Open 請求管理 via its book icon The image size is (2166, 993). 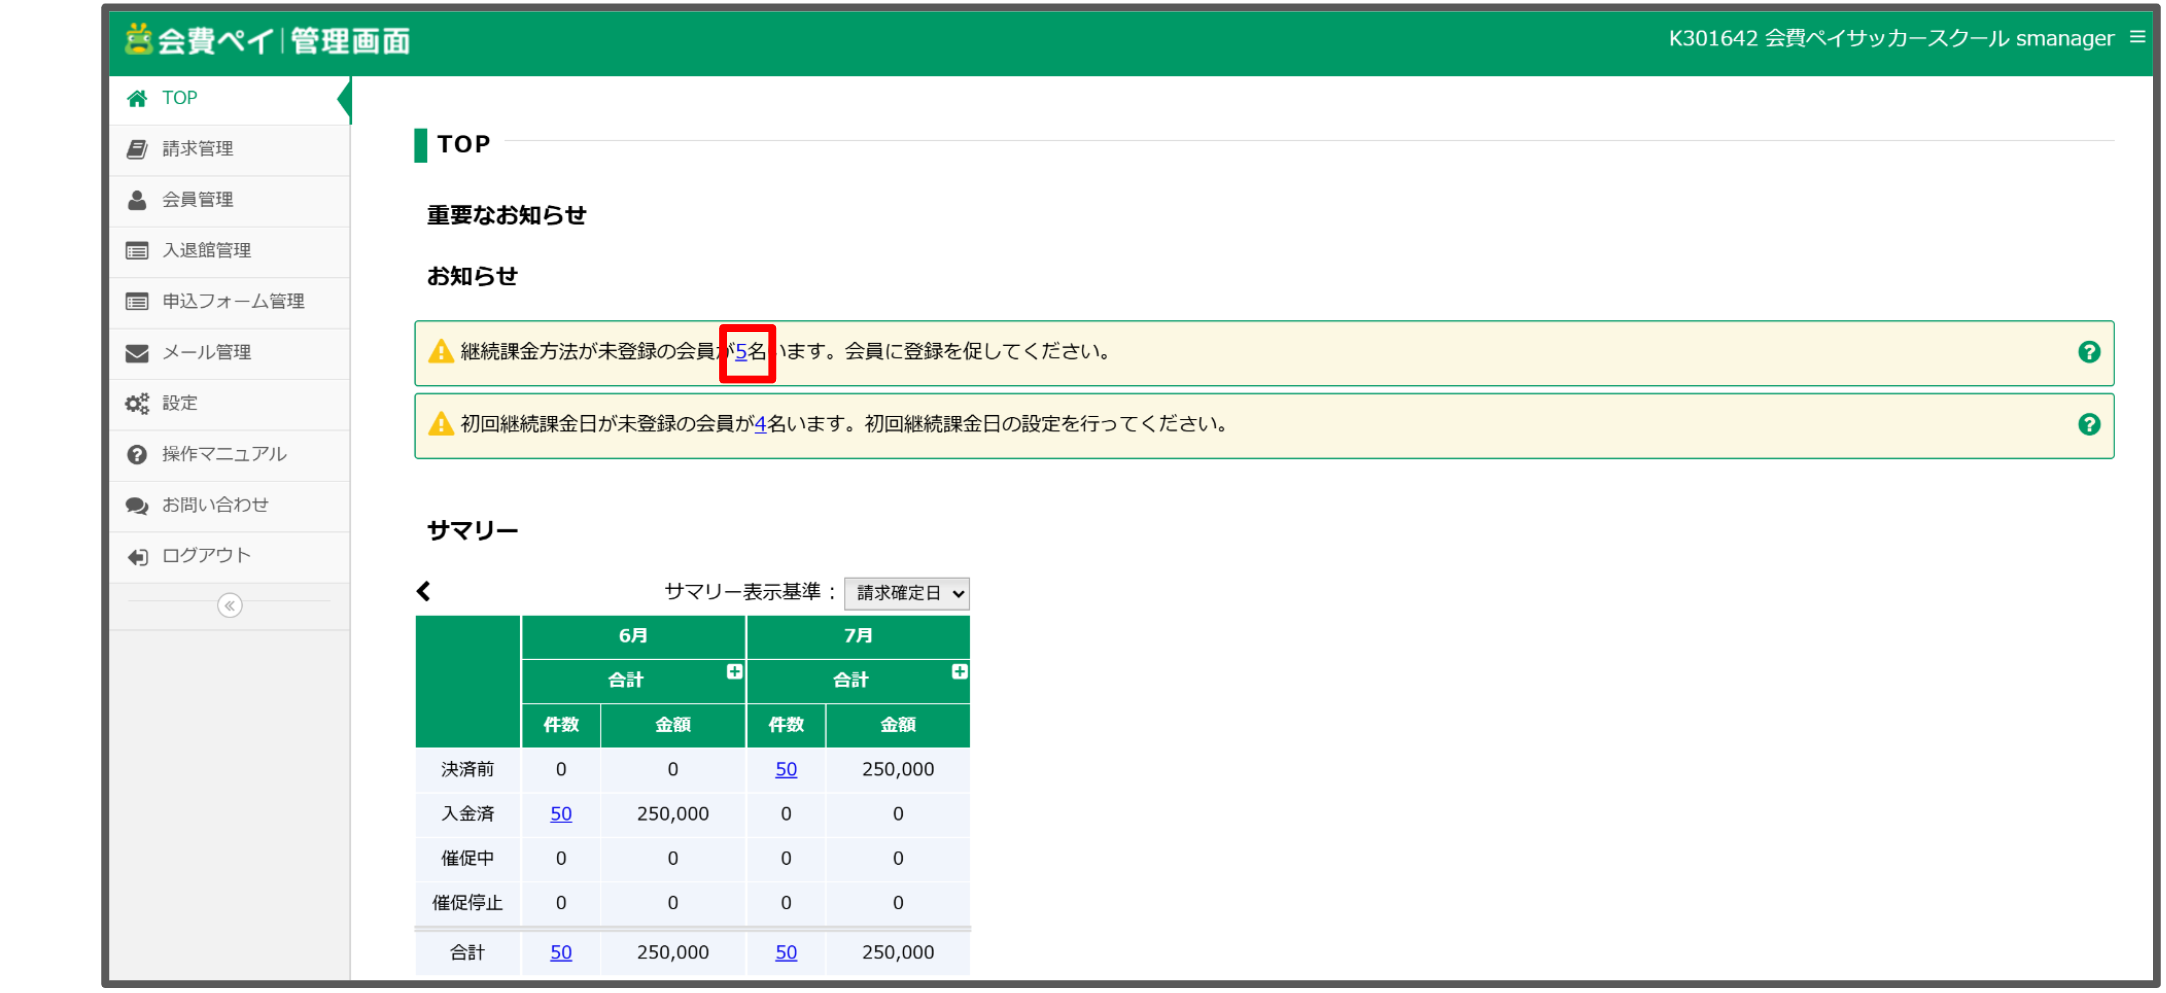click(137, 148)
